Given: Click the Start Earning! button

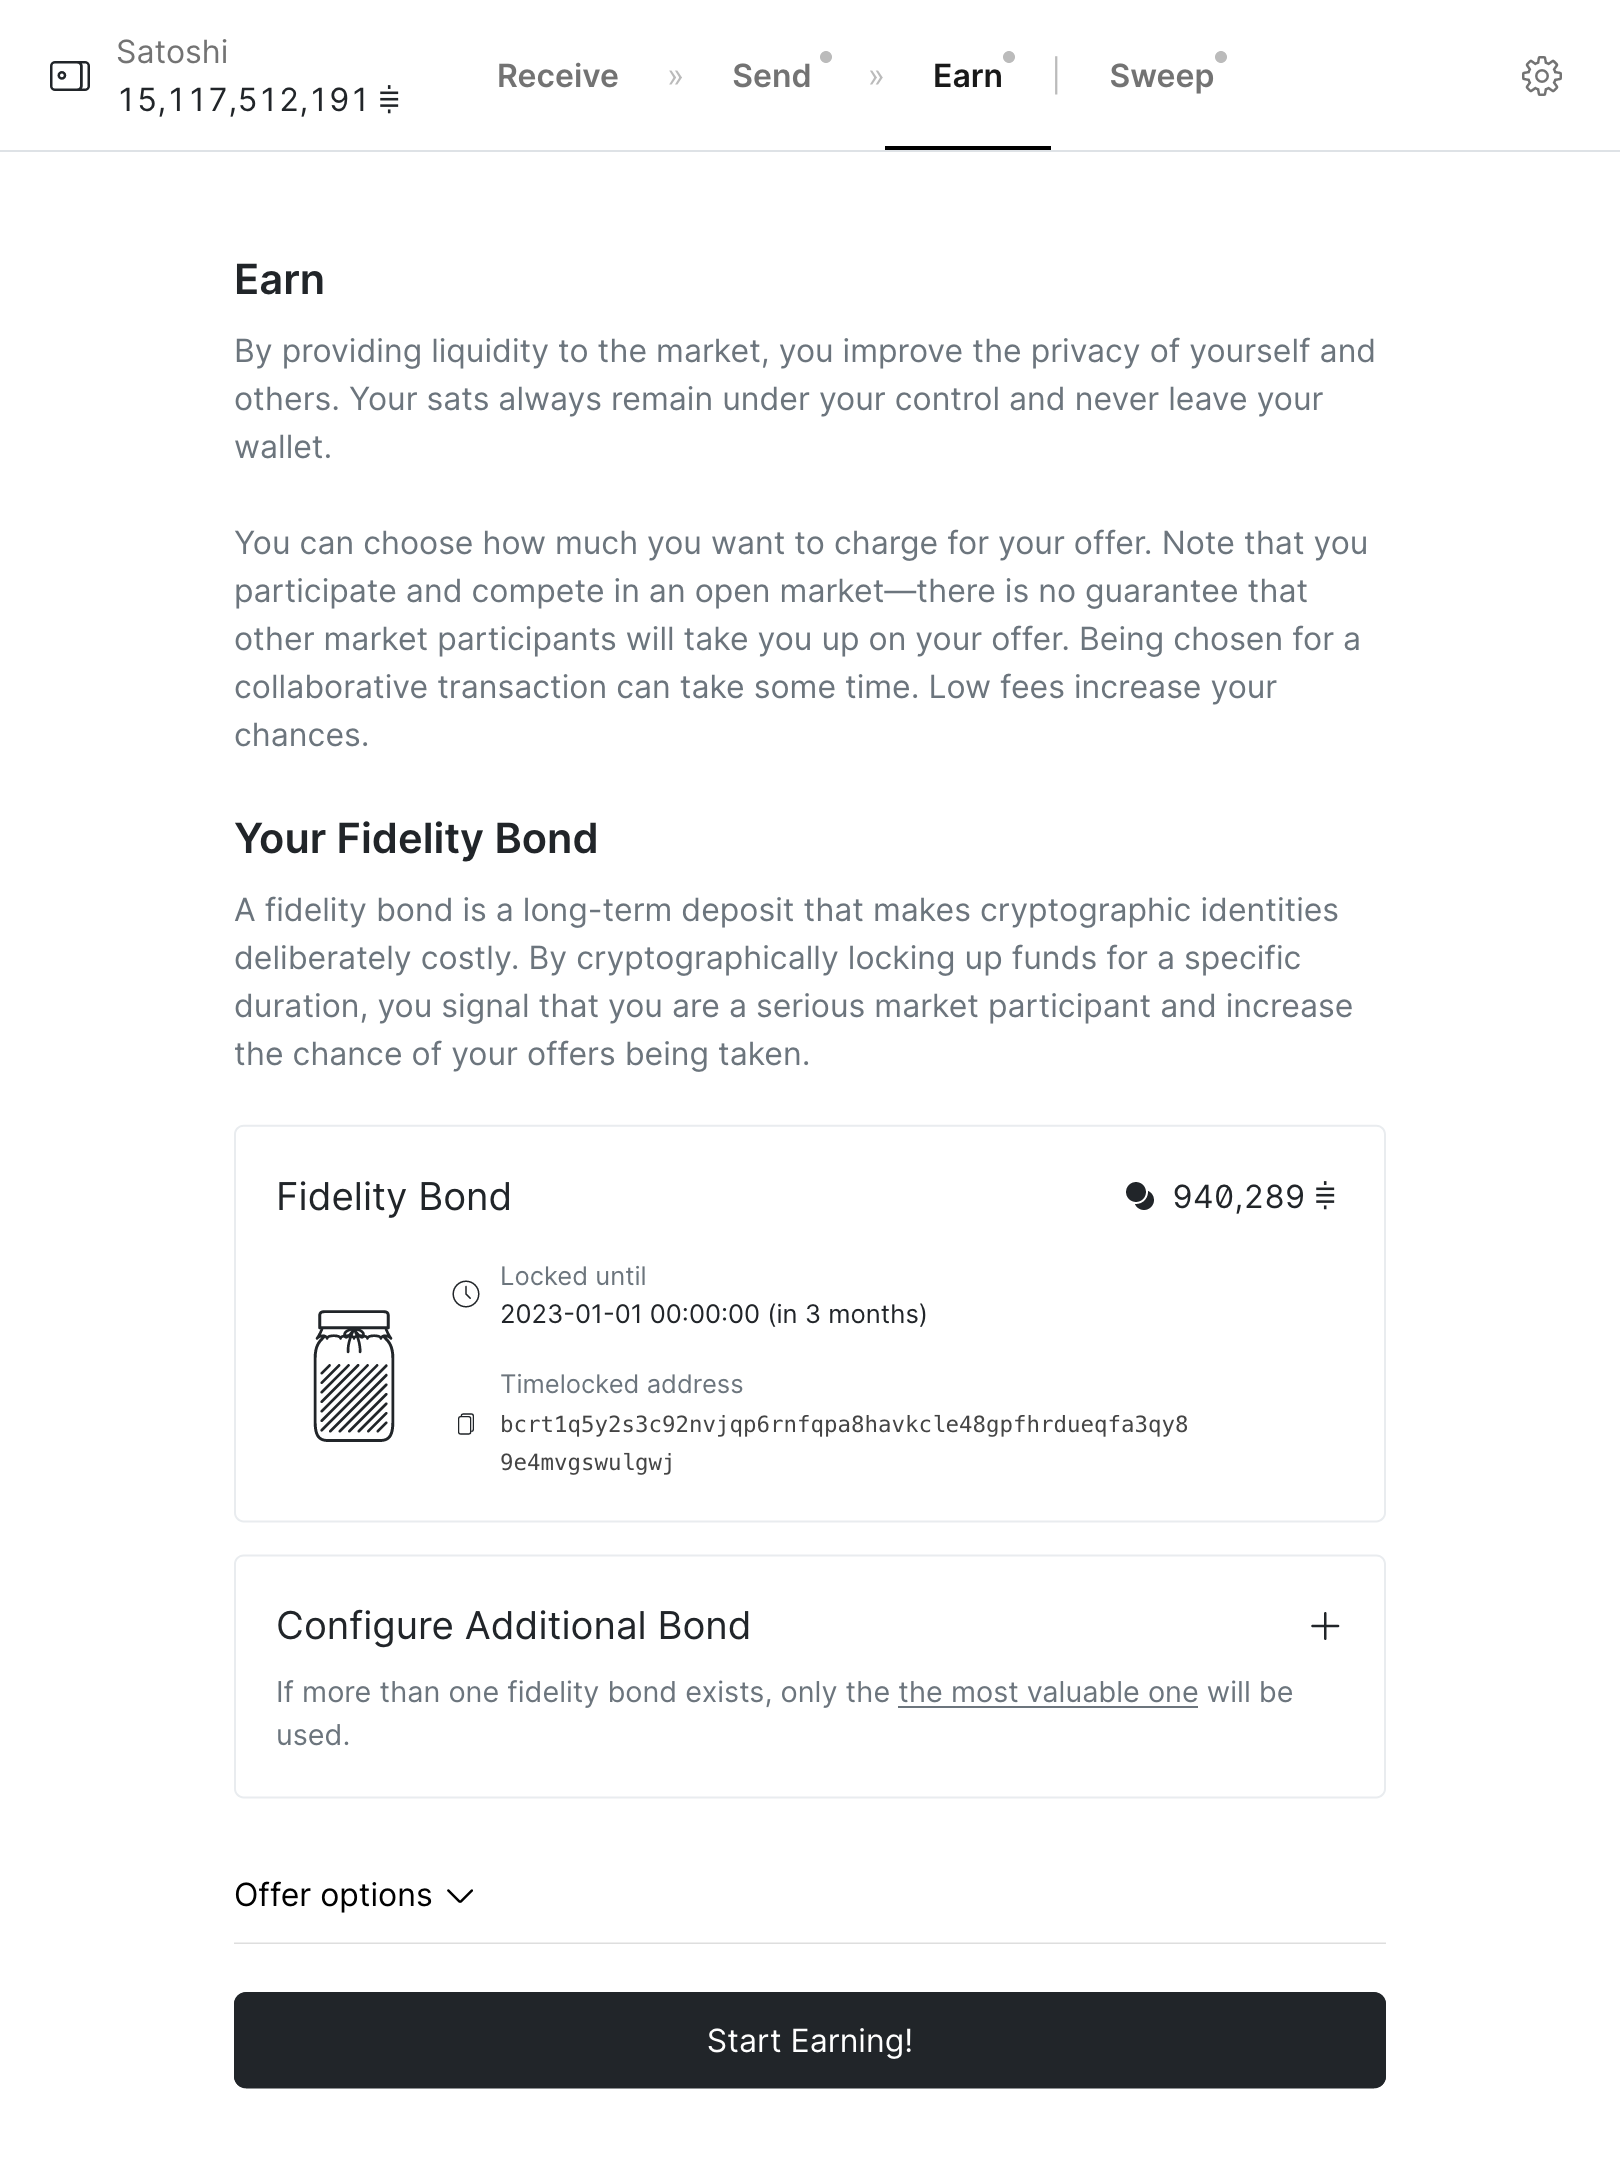Looking at the screenshot, I should [x=810, y=2040].
